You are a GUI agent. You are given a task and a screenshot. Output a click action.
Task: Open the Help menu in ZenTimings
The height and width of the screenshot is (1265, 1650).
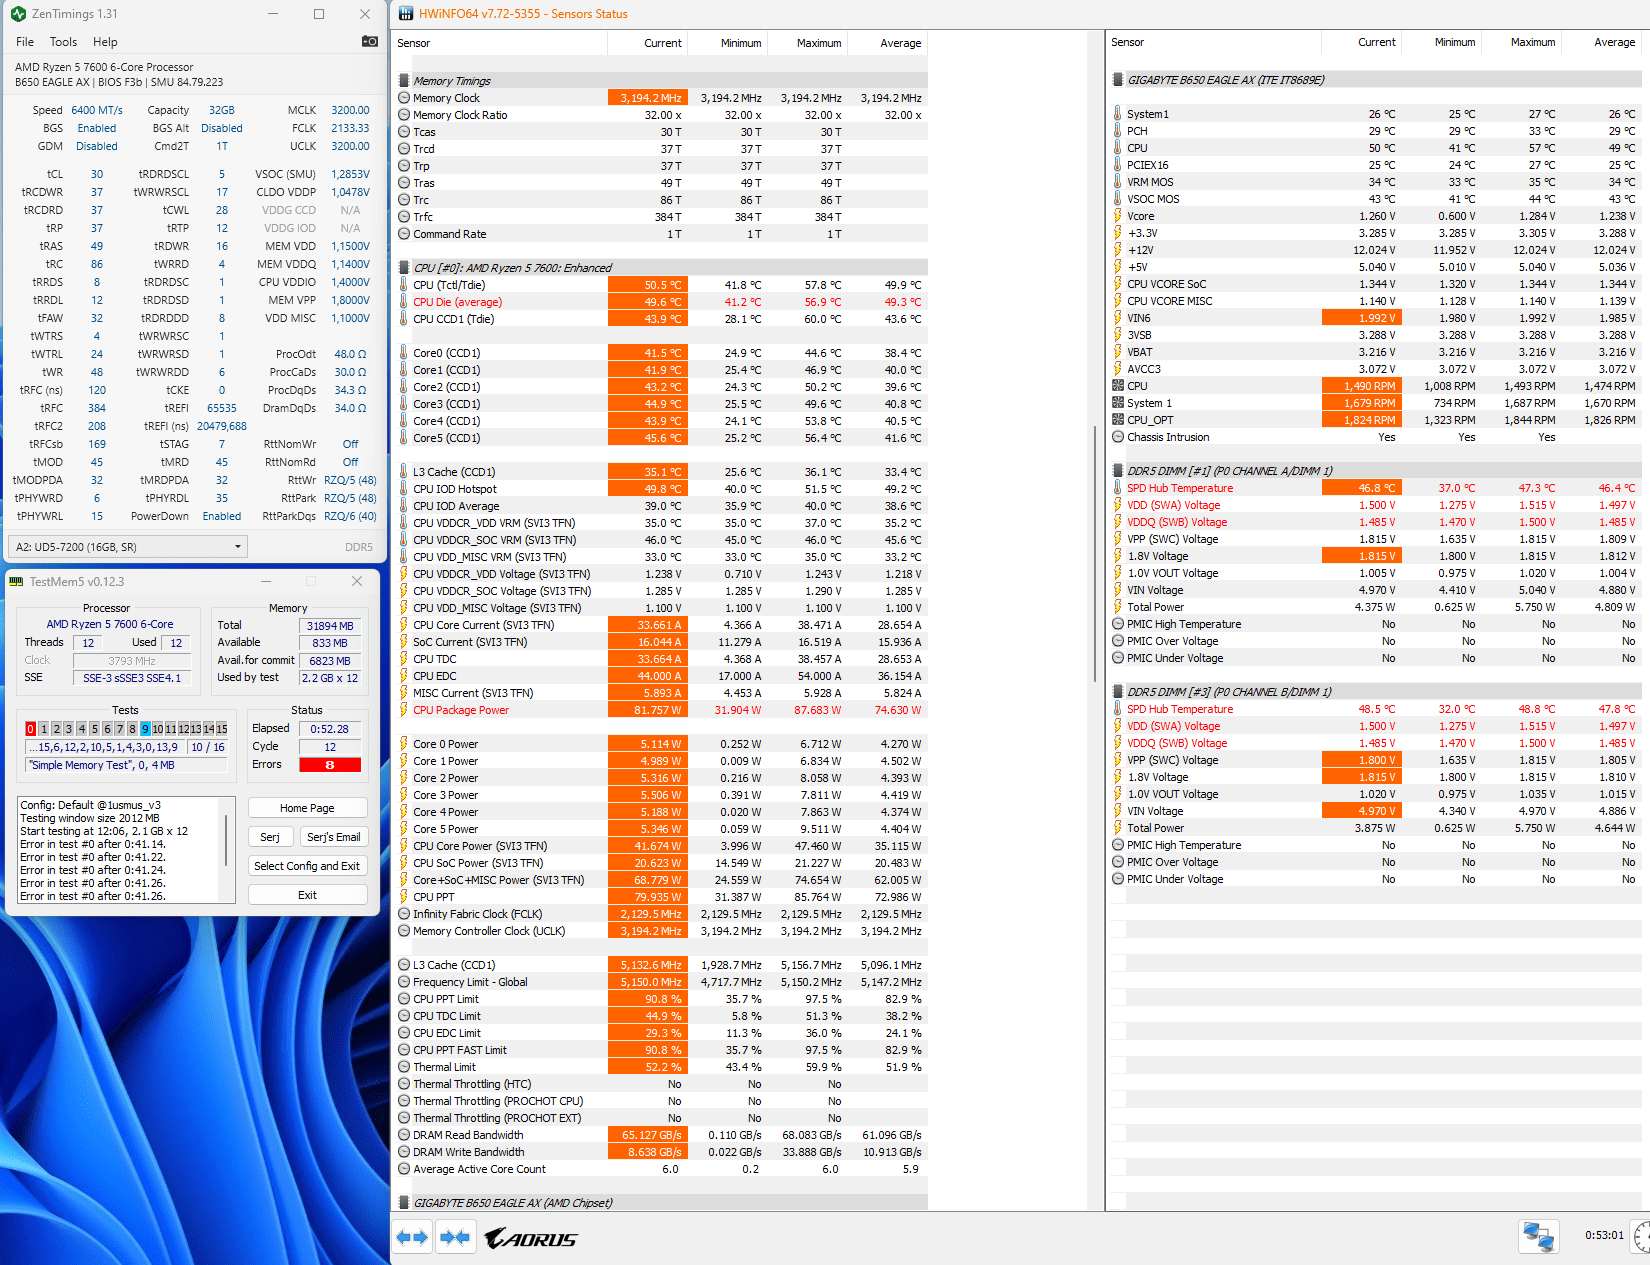[105, 42]
